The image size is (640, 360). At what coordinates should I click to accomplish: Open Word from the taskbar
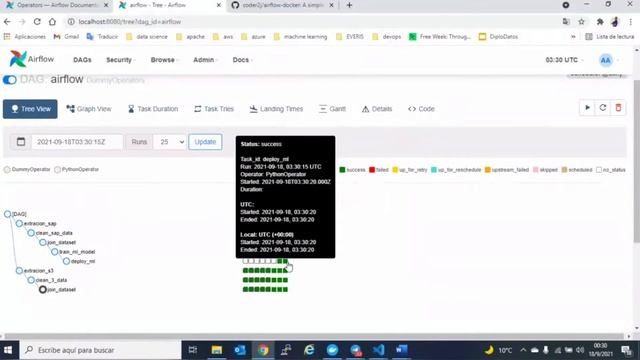[402, 350]
